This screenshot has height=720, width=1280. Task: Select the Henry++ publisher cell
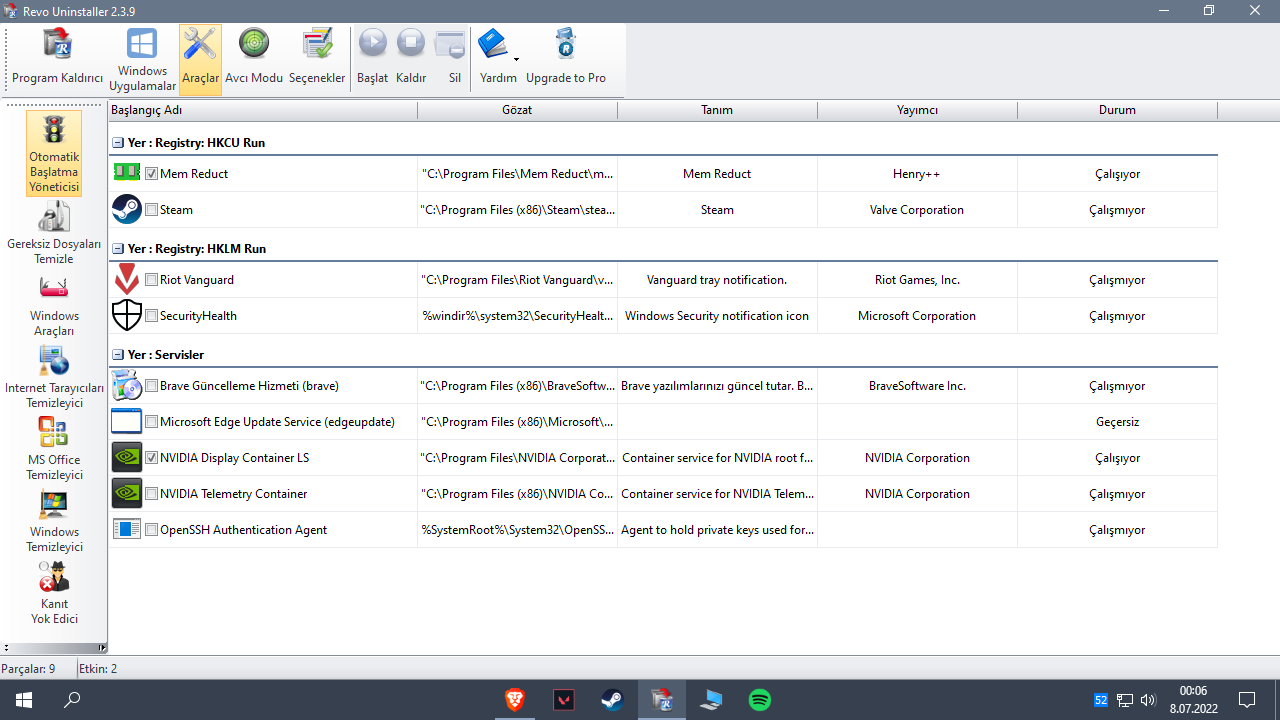[917, 174]
